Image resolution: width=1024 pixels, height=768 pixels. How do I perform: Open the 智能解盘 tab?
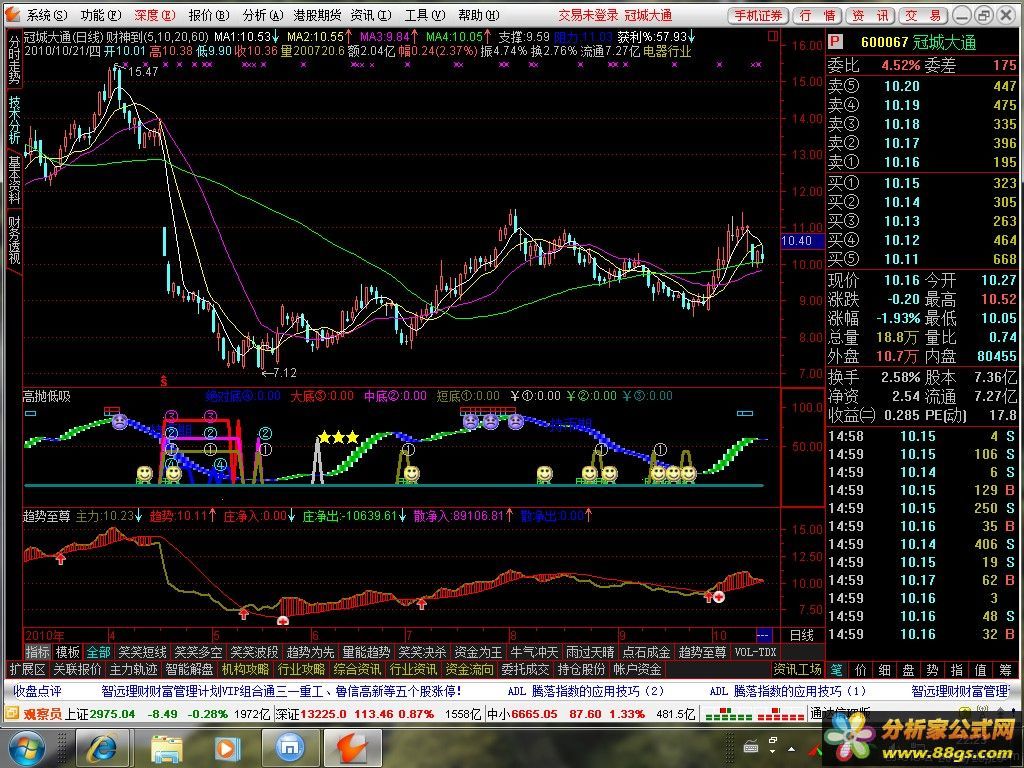tap(189, 669)
